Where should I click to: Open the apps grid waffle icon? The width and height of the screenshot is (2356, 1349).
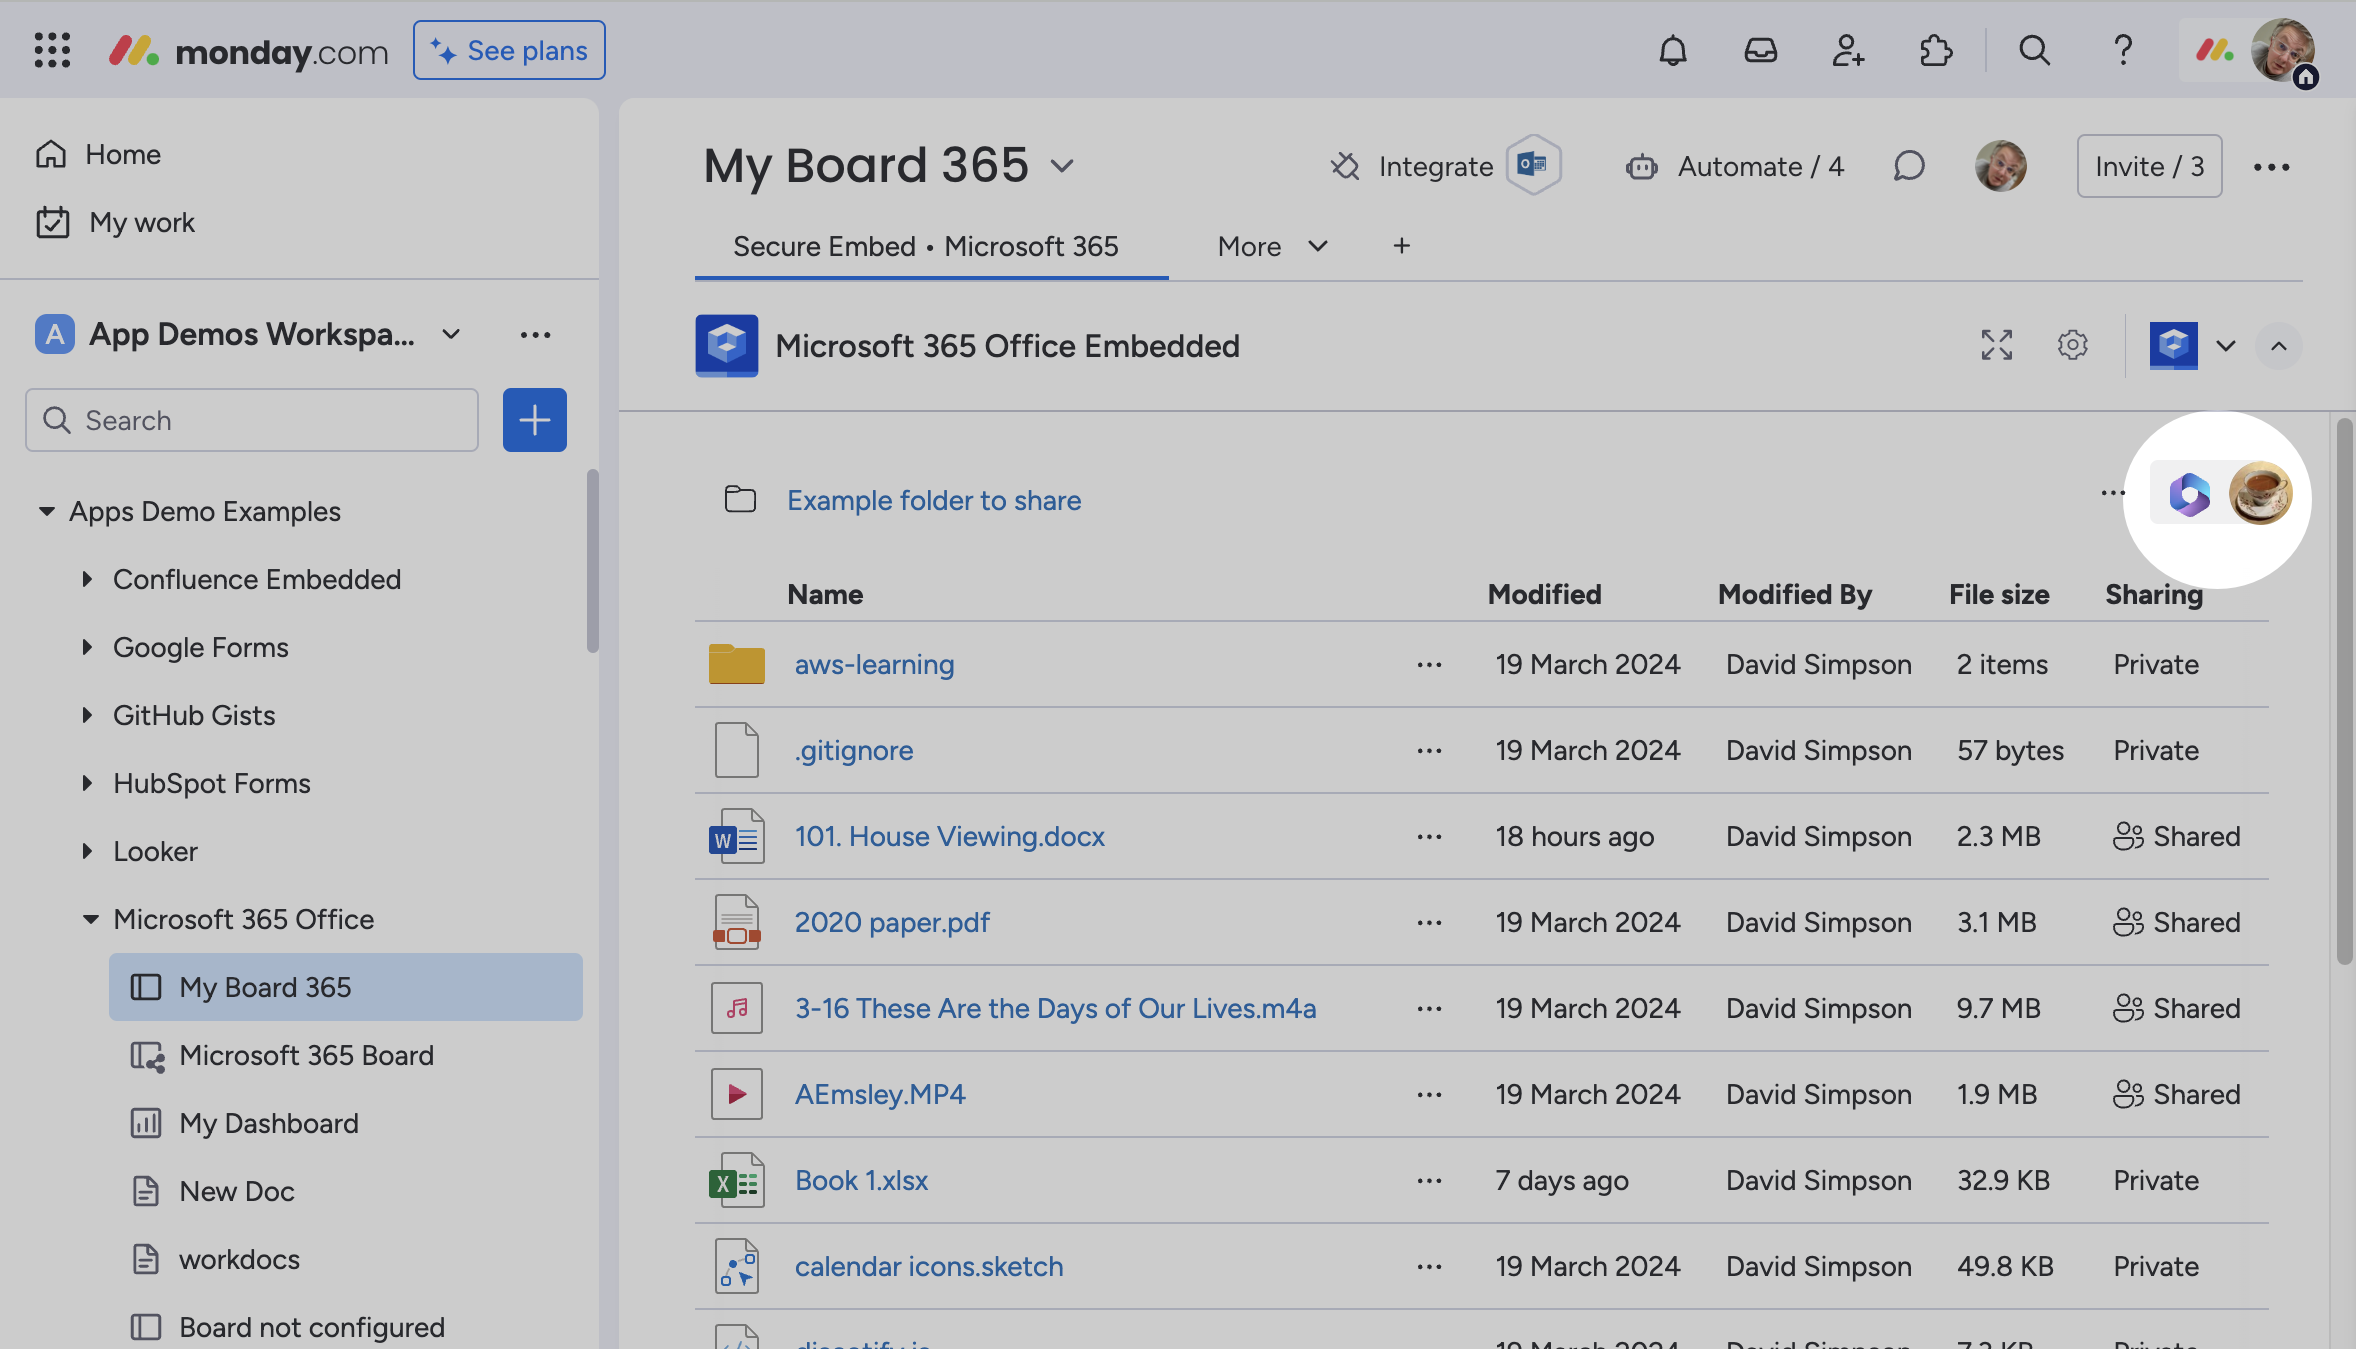pos(52,49)
